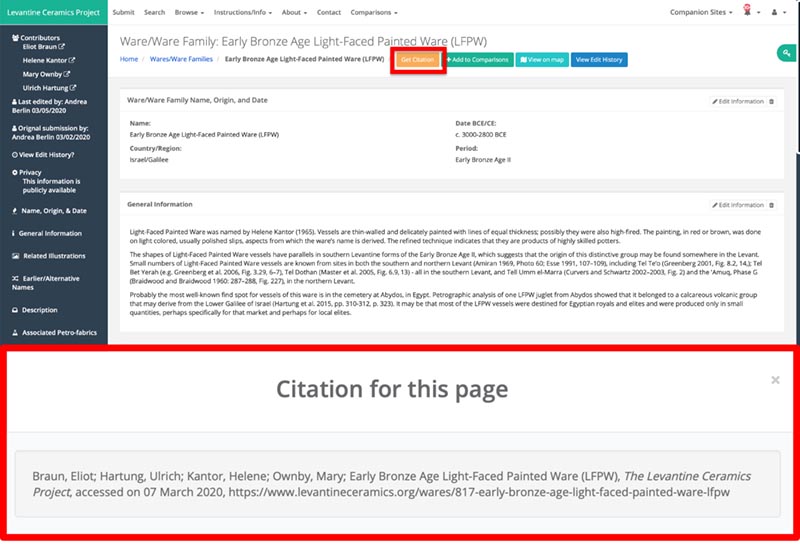Open Mary Ownby contributor external link
This screenshot has height=545, width=800.
67,74
